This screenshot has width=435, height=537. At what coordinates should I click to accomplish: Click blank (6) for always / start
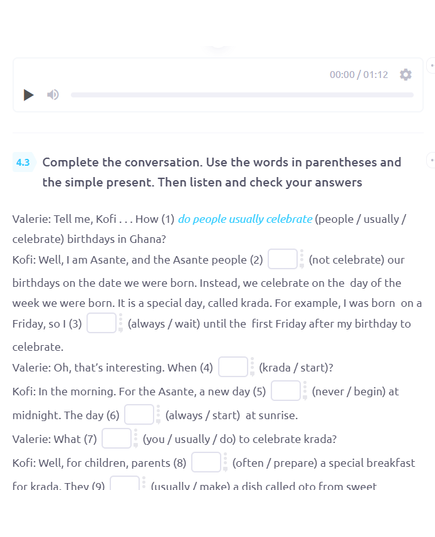[139, 414]
